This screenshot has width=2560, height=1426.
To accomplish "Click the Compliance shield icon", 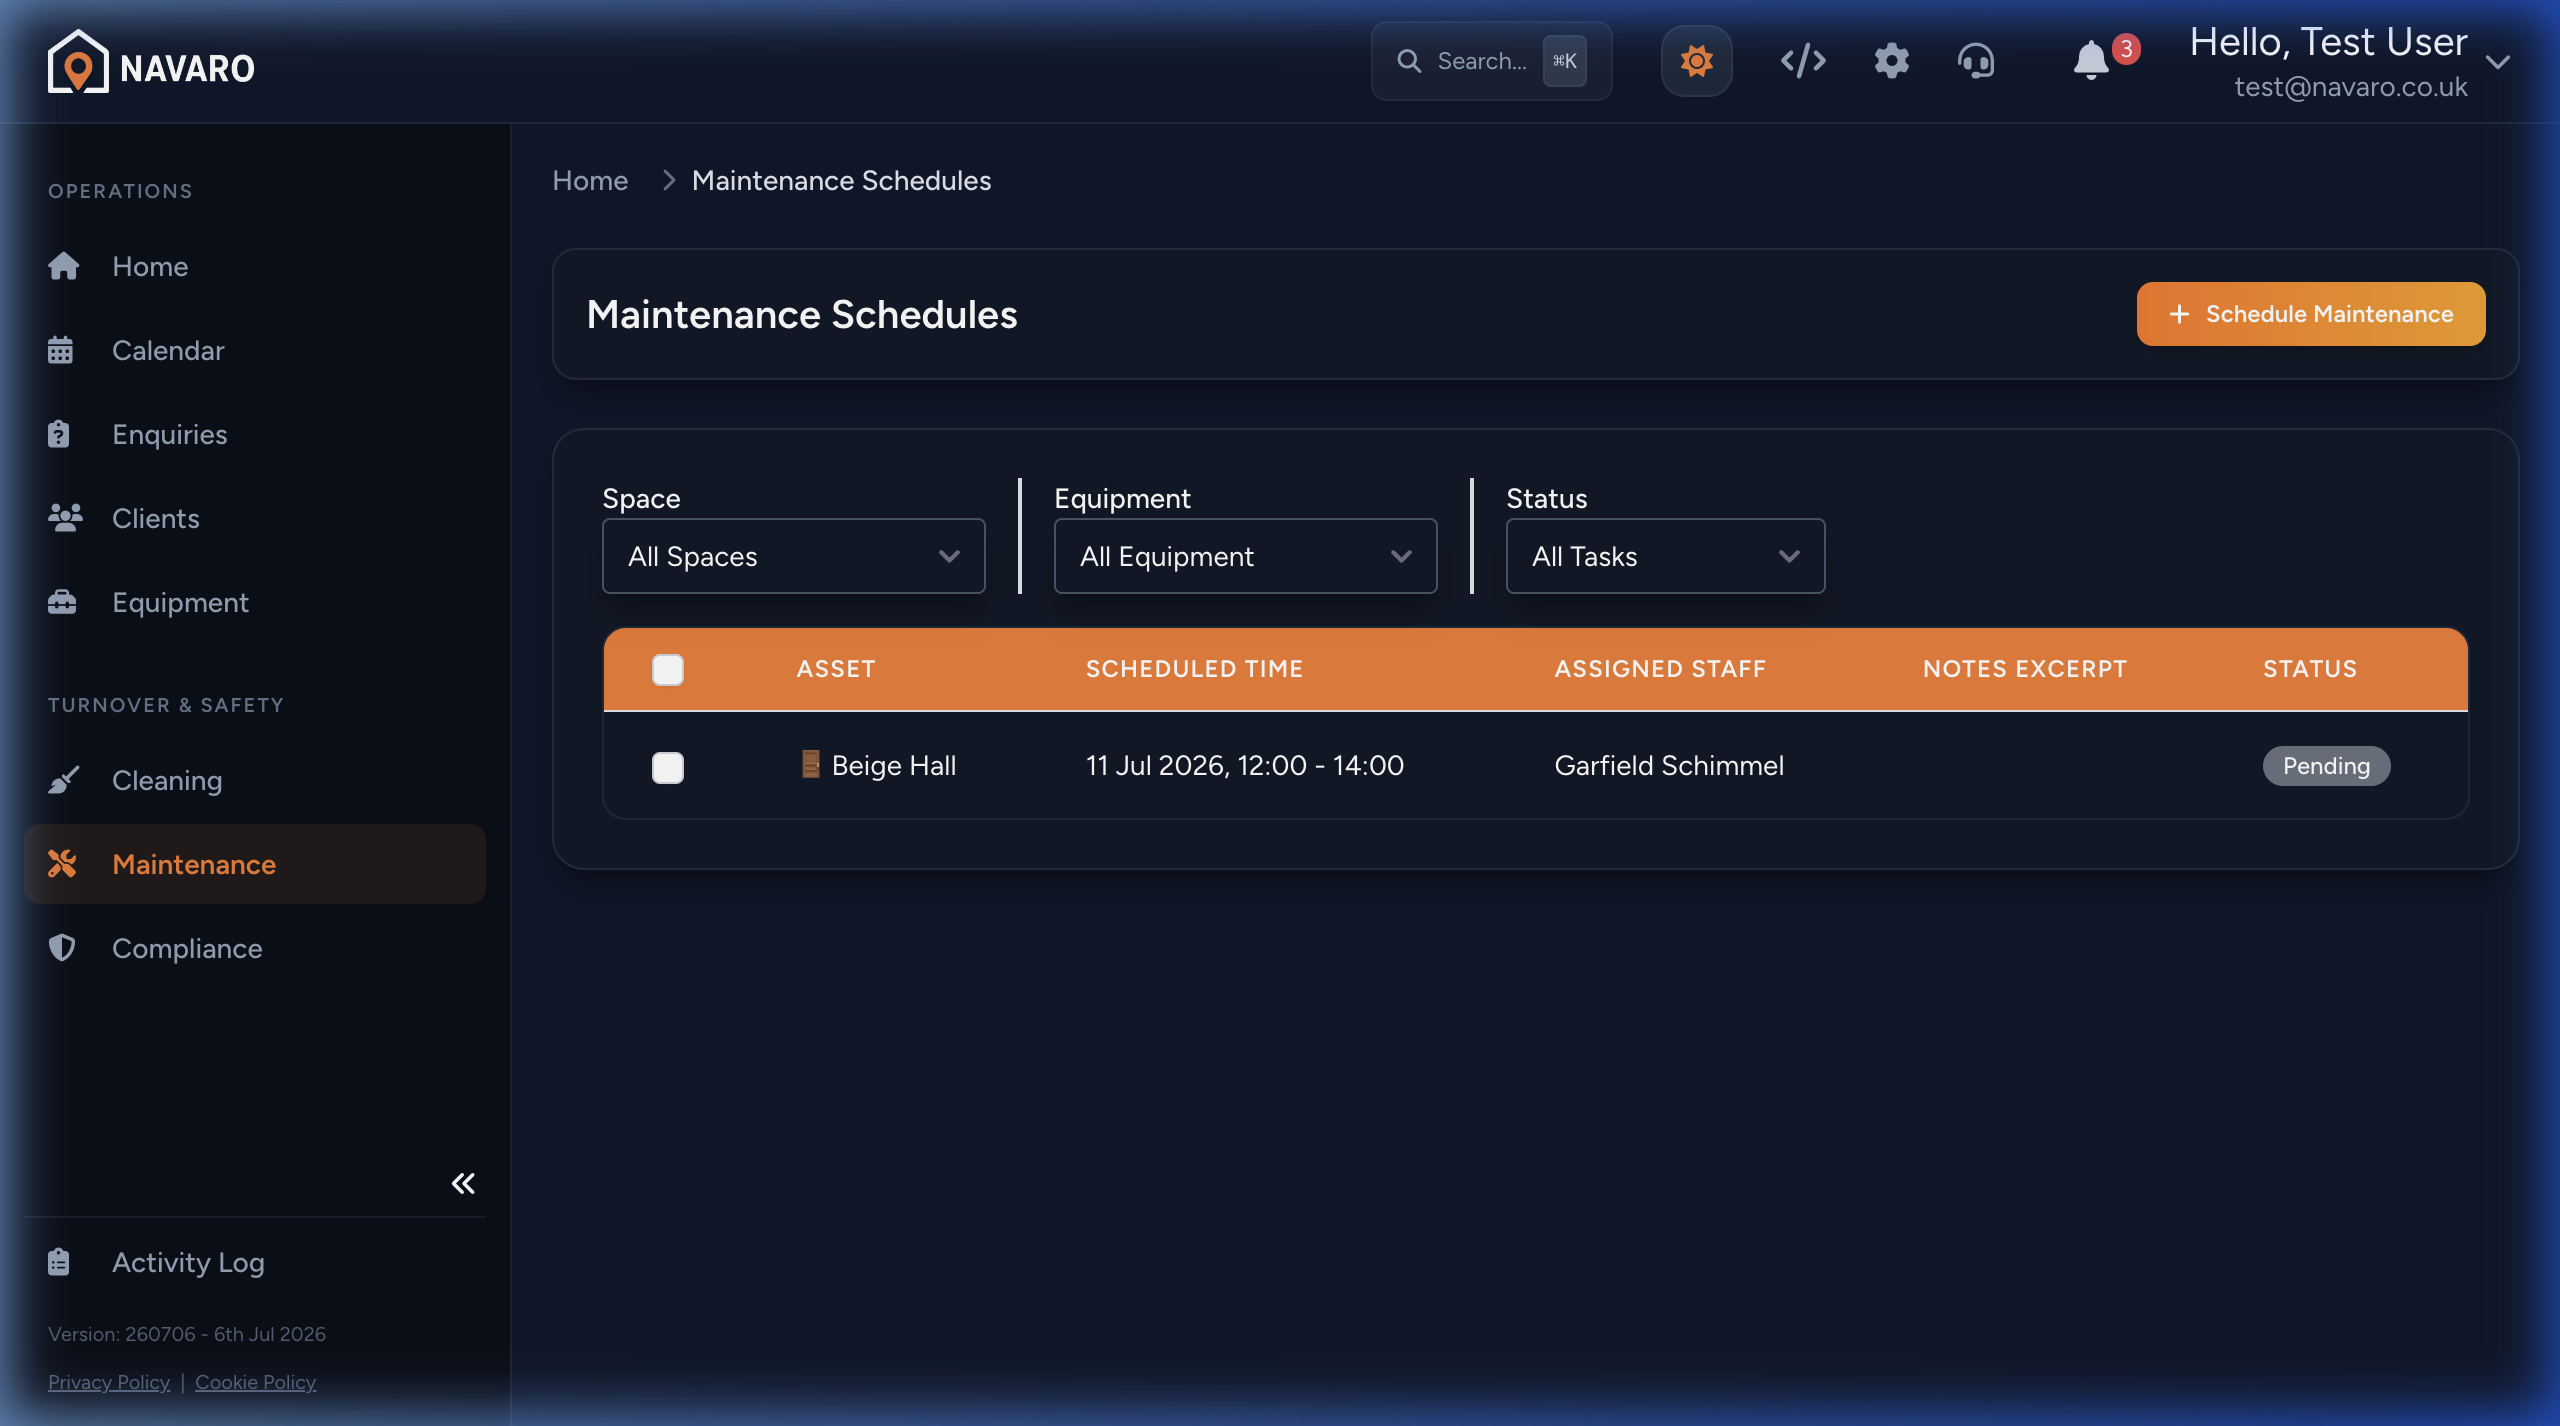I will [x=62, y=948].
